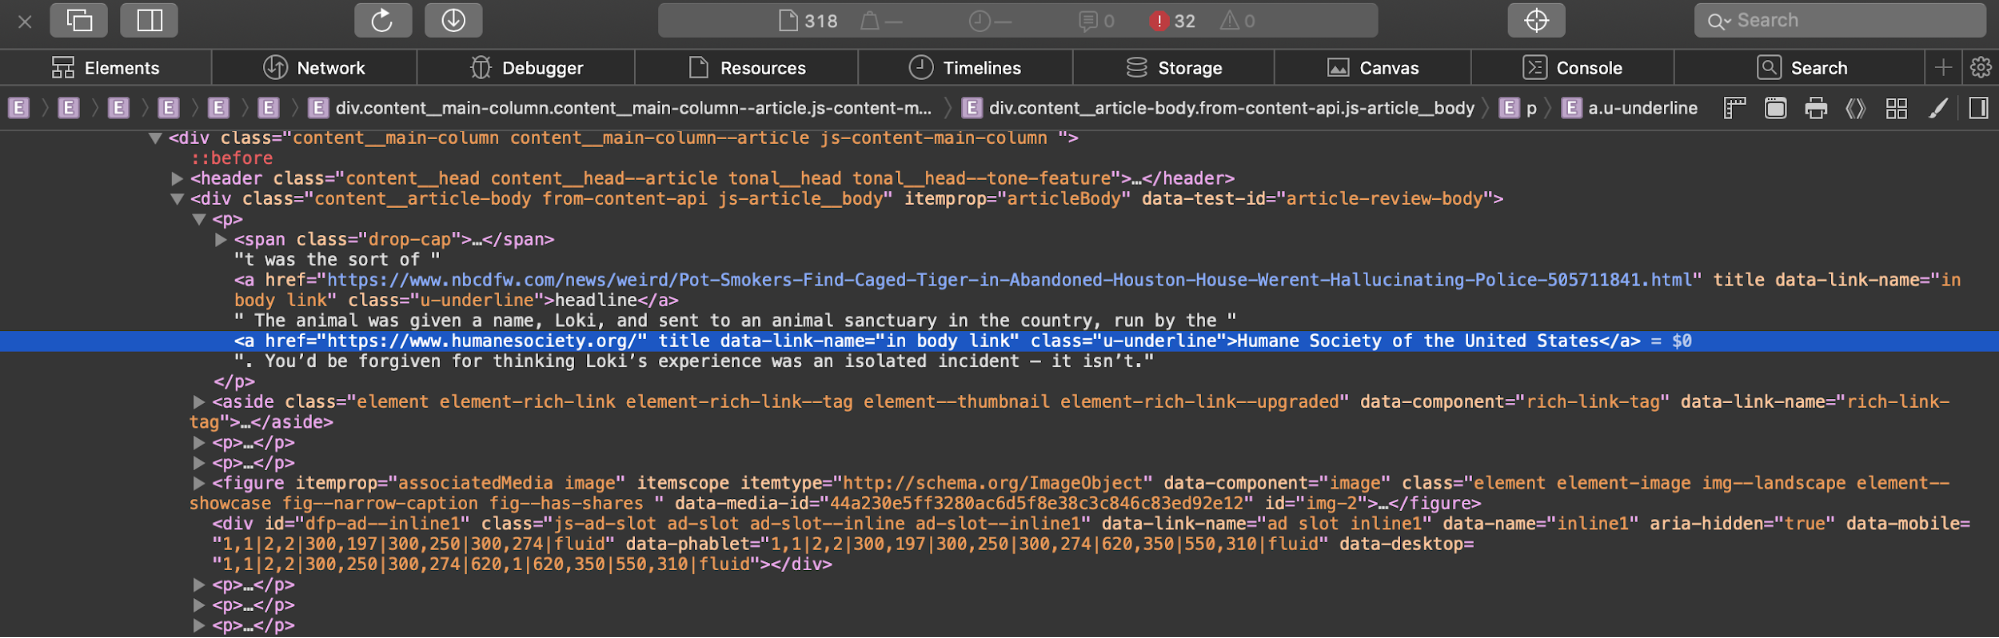Open the inspector settings gear
This screenshot has width=1999, height=638.
(x=1980, y=67)
